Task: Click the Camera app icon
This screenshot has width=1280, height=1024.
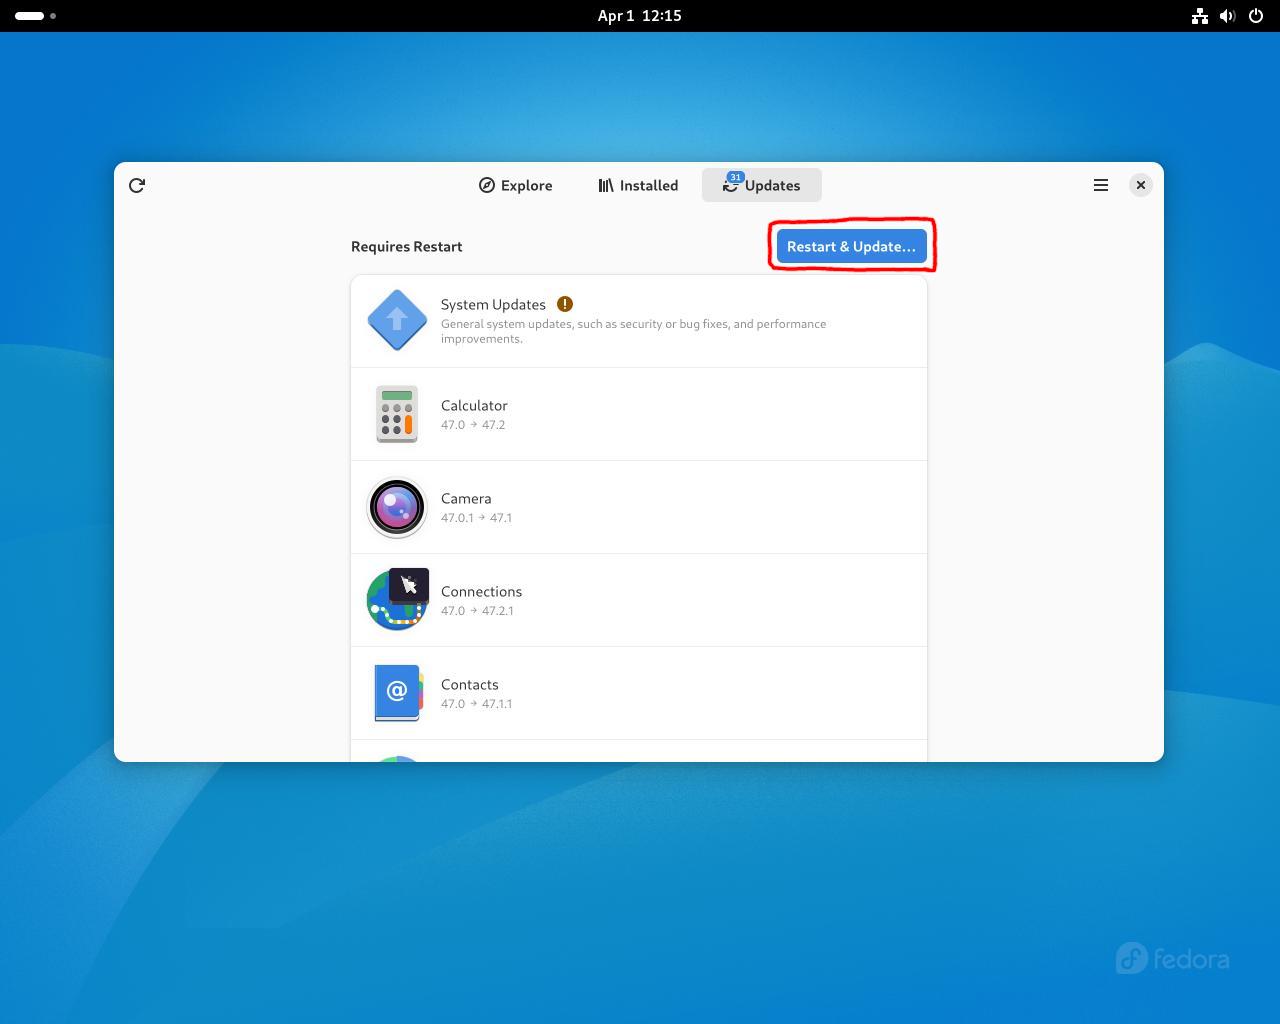Action: click(397, 507)
